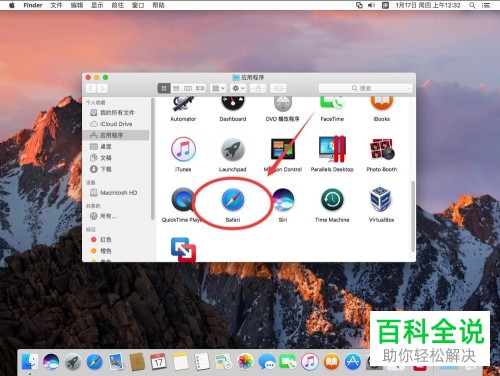Open the item arrangement dropdown
Viewport: 500px width, 376px height.
(218, 88)
